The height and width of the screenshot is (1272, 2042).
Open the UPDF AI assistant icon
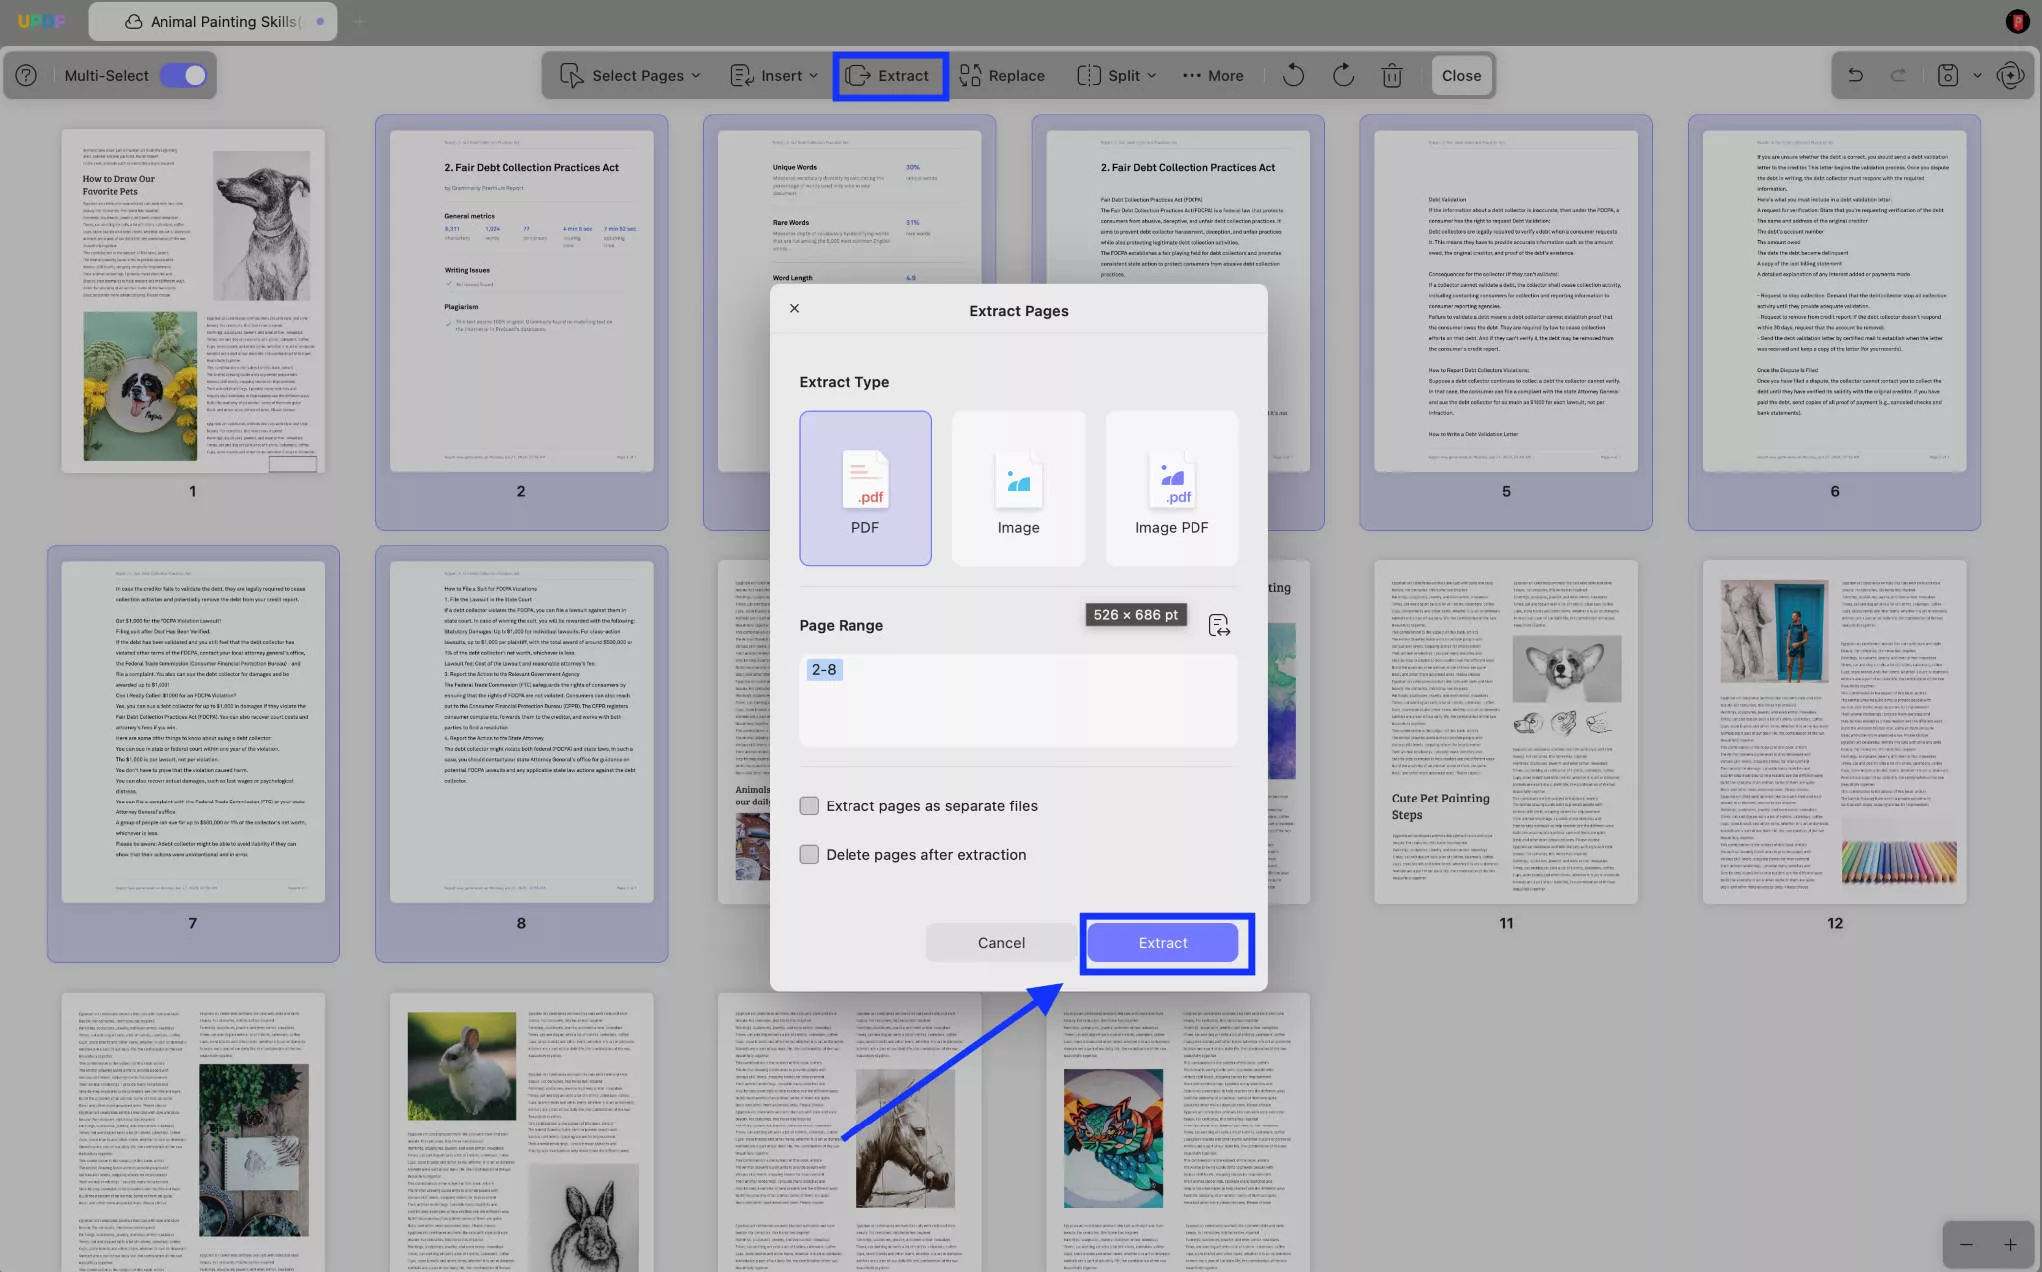pyautogui.click(x=2009, y=75)
